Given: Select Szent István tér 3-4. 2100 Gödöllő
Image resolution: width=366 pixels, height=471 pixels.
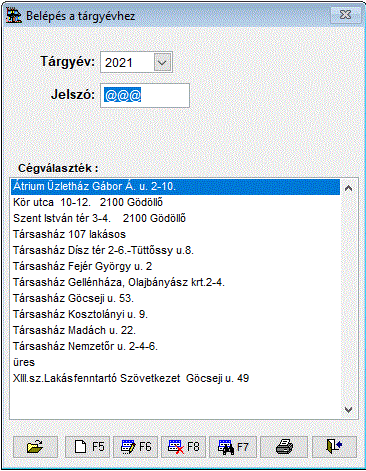Looking at the screenshot, I should click(175, 218).
